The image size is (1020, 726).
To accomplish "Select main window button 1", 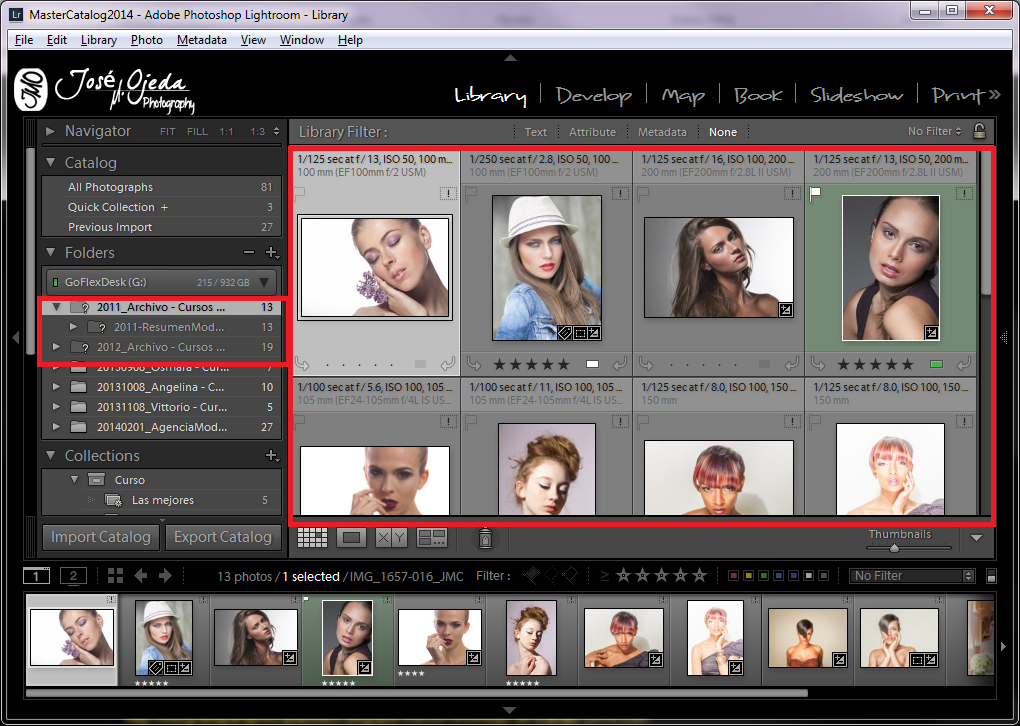I will [36, 576].
